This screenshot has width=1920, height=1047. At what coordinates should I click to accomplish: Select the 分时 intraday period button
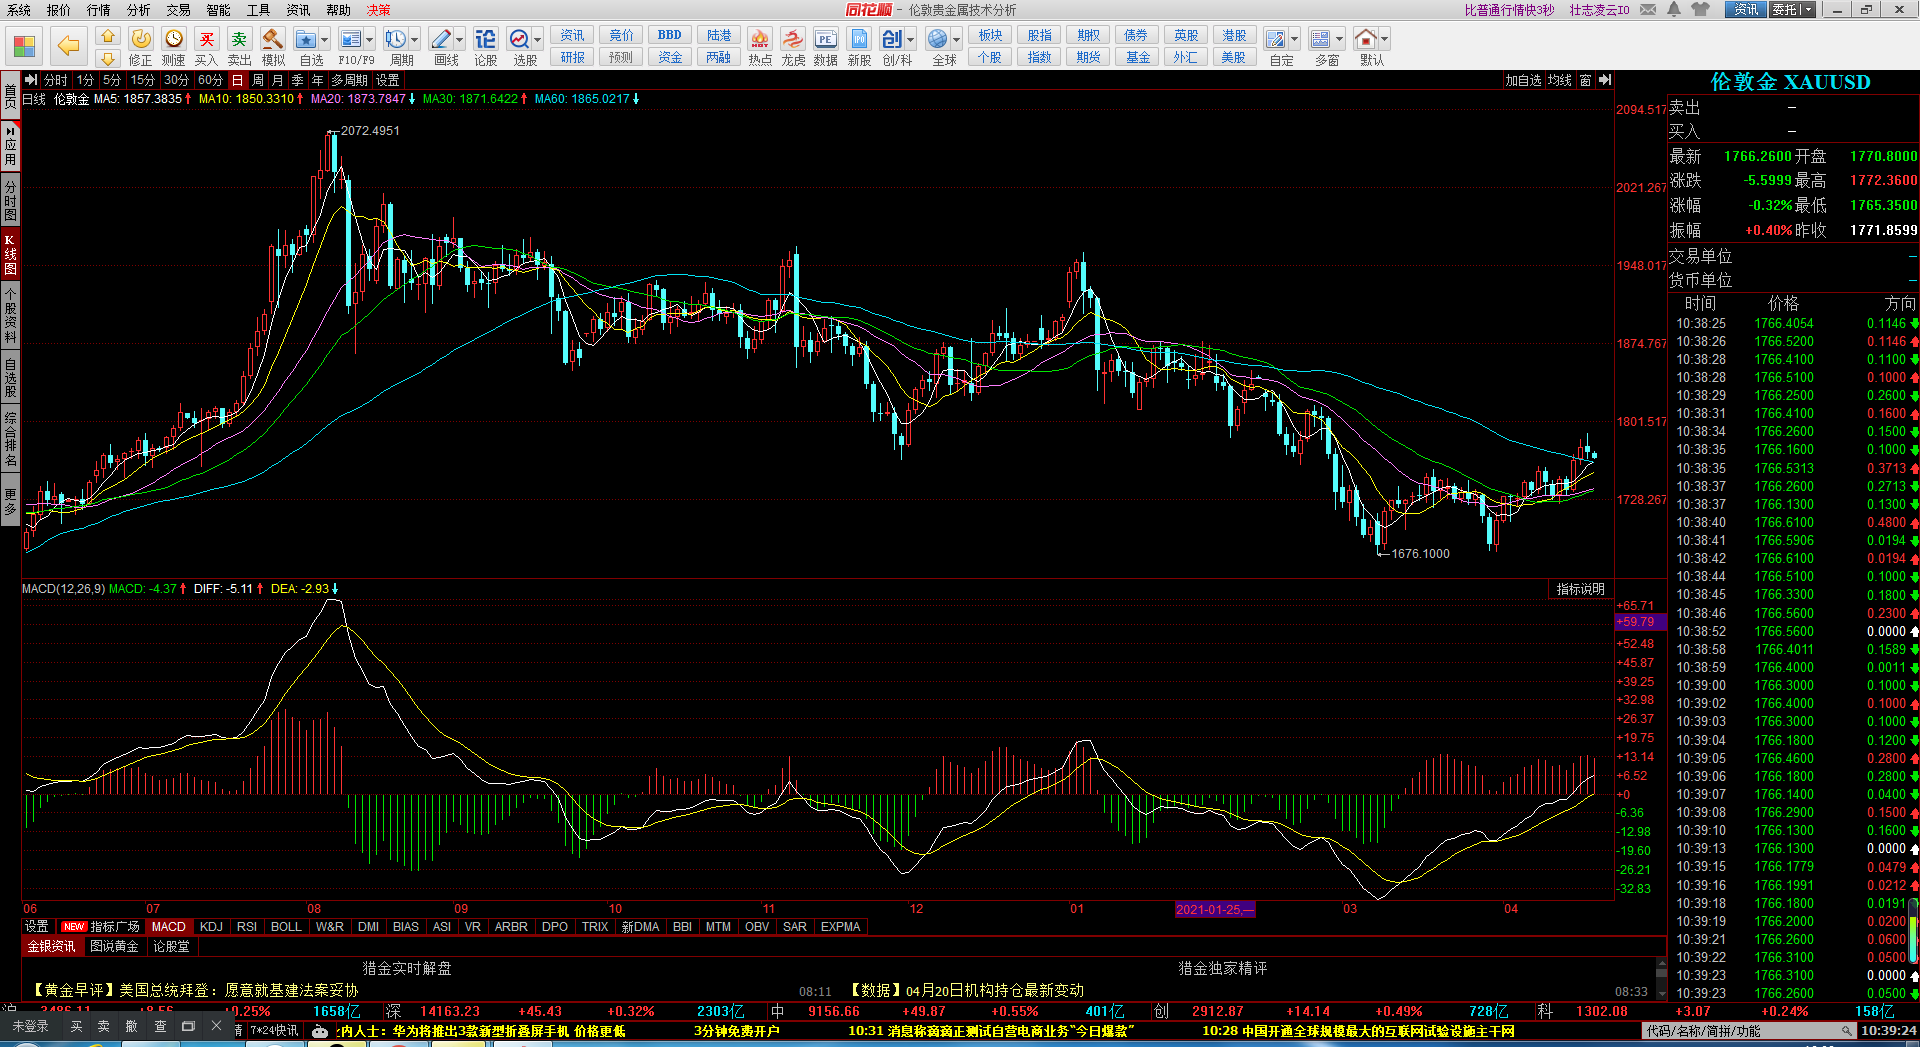coord(56,80)
